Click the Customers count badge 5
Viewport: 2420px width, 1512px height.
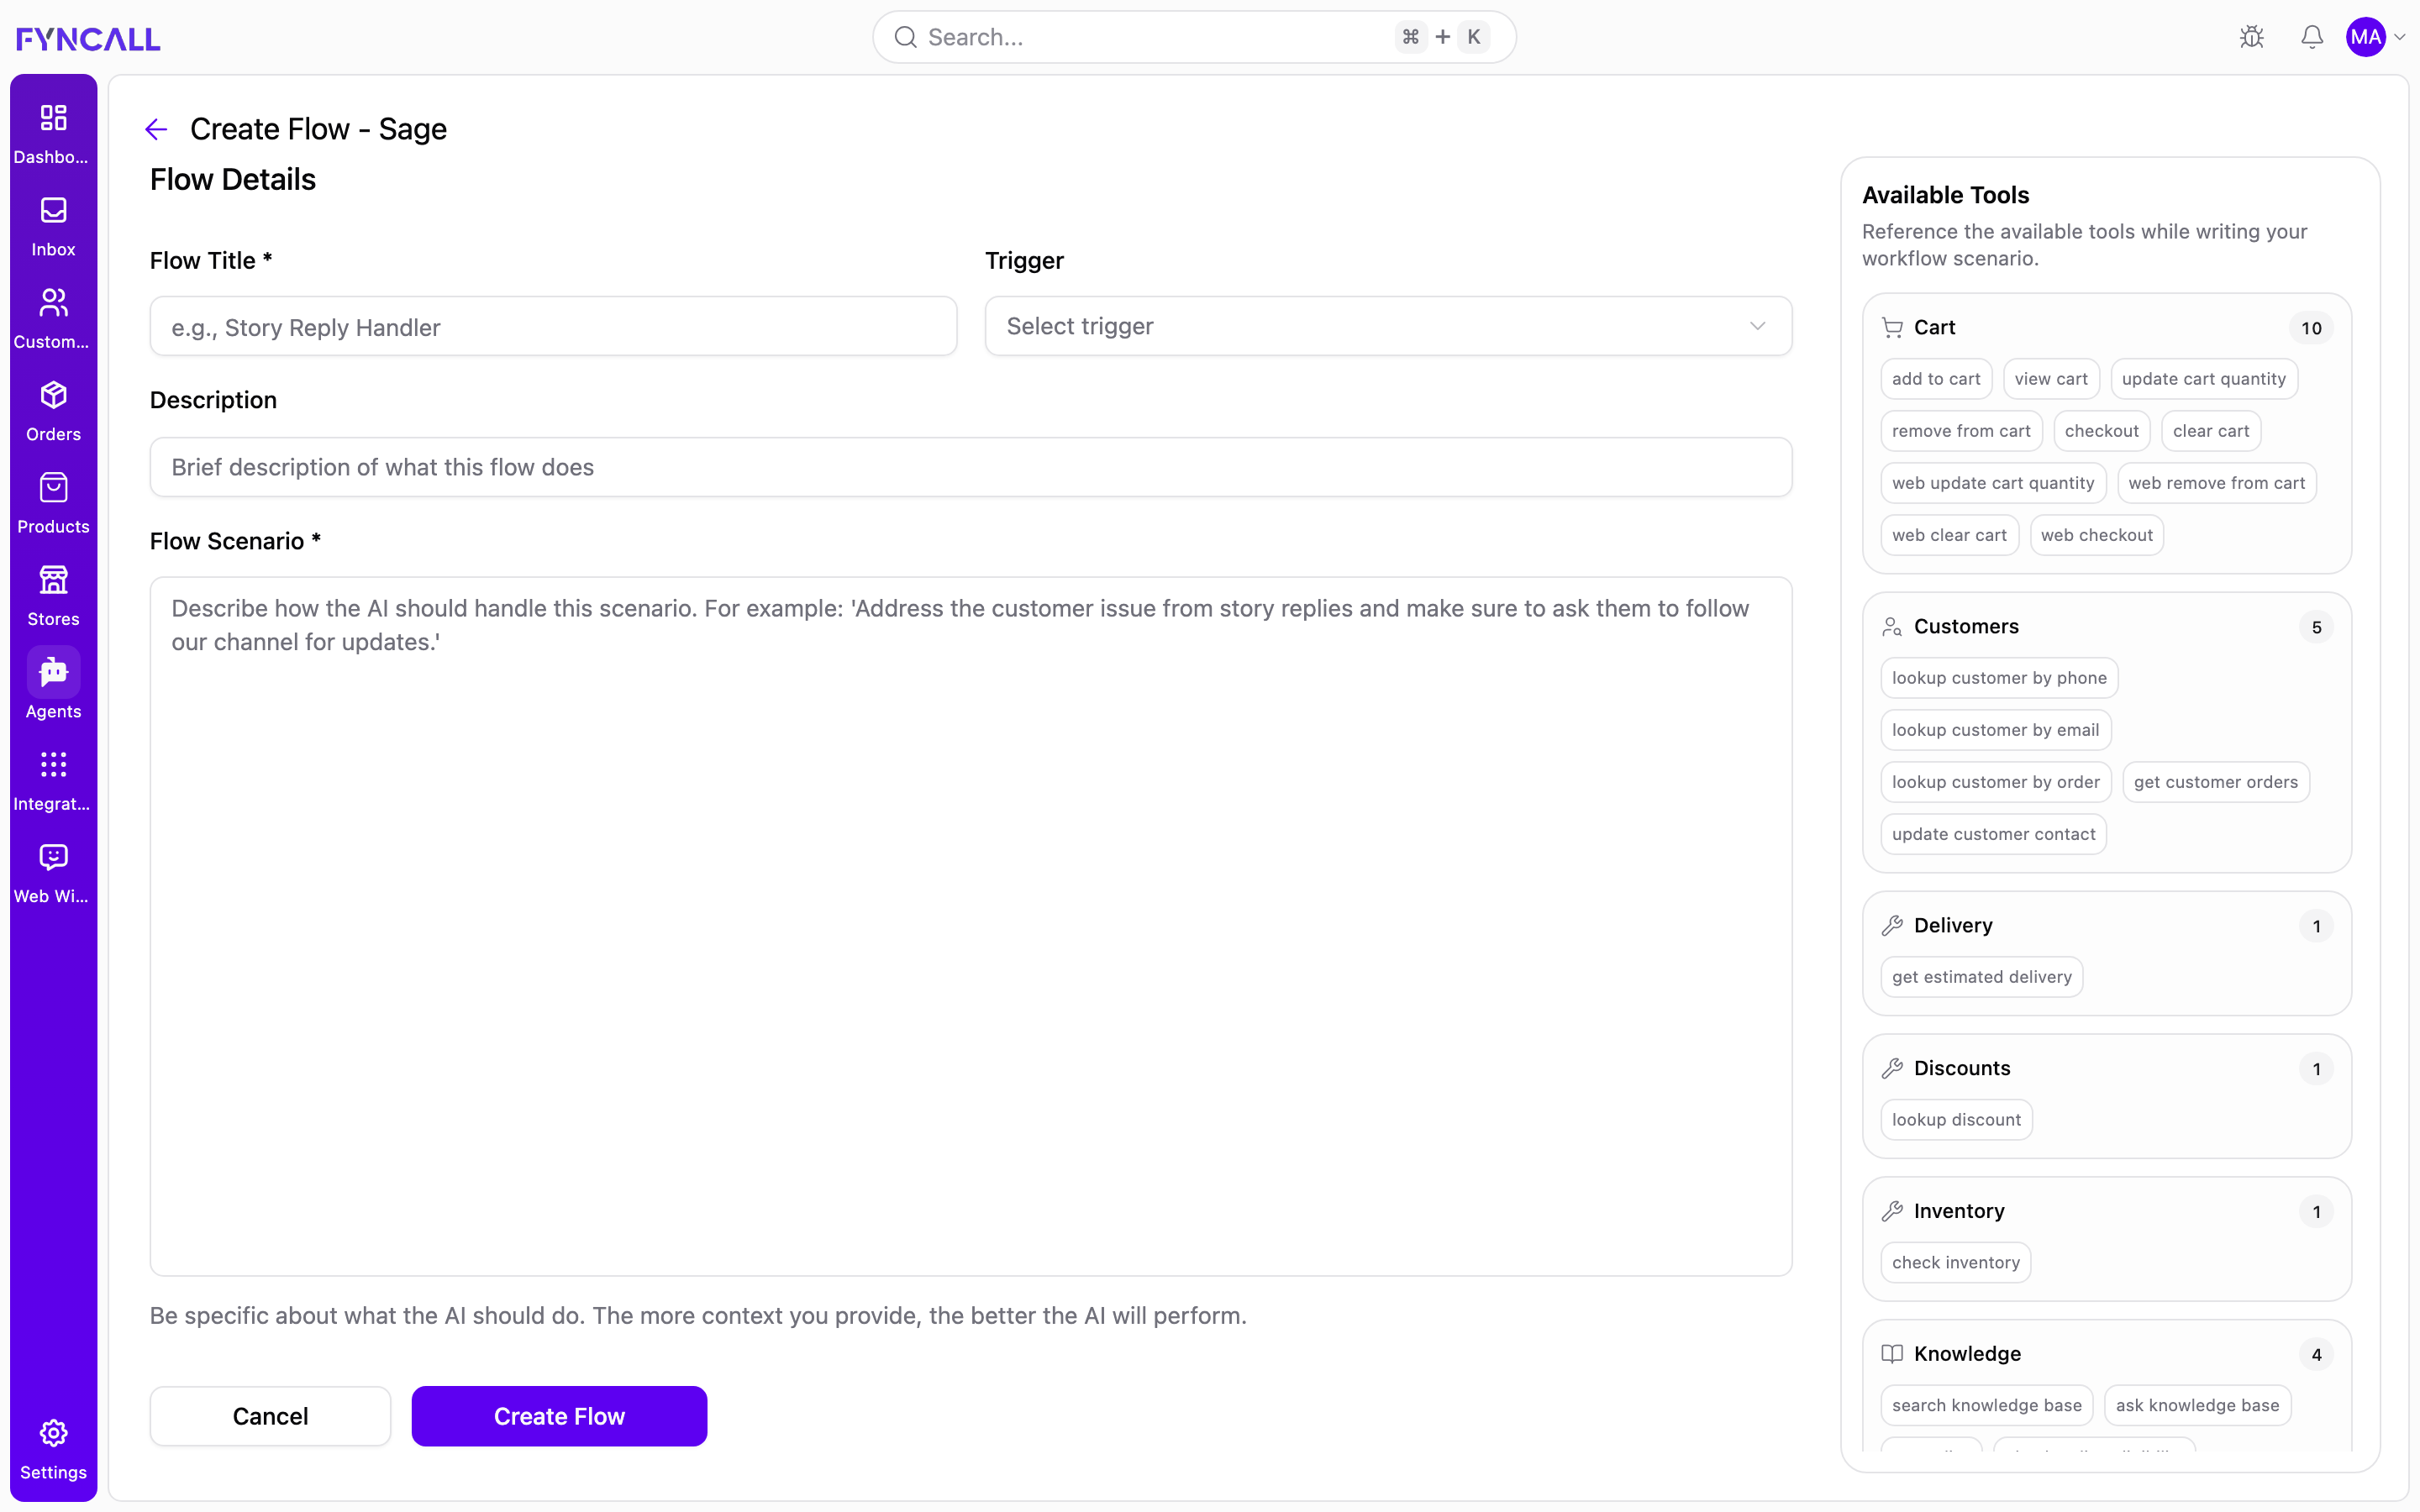click(x=2316, y=627)
